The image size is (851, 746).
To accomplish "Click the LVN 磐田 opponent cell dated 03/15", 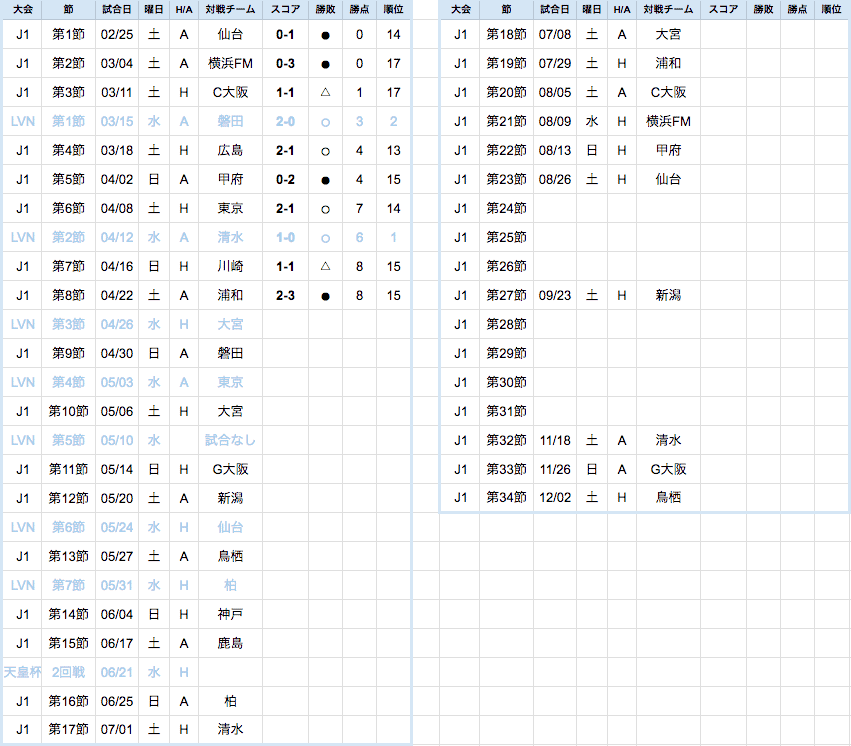I will (230, 122).
